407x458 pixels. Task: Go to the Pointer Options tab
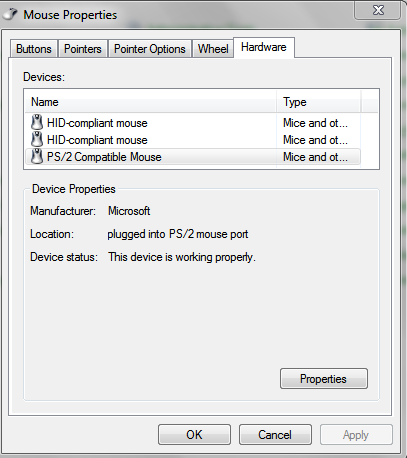(150, 49)
